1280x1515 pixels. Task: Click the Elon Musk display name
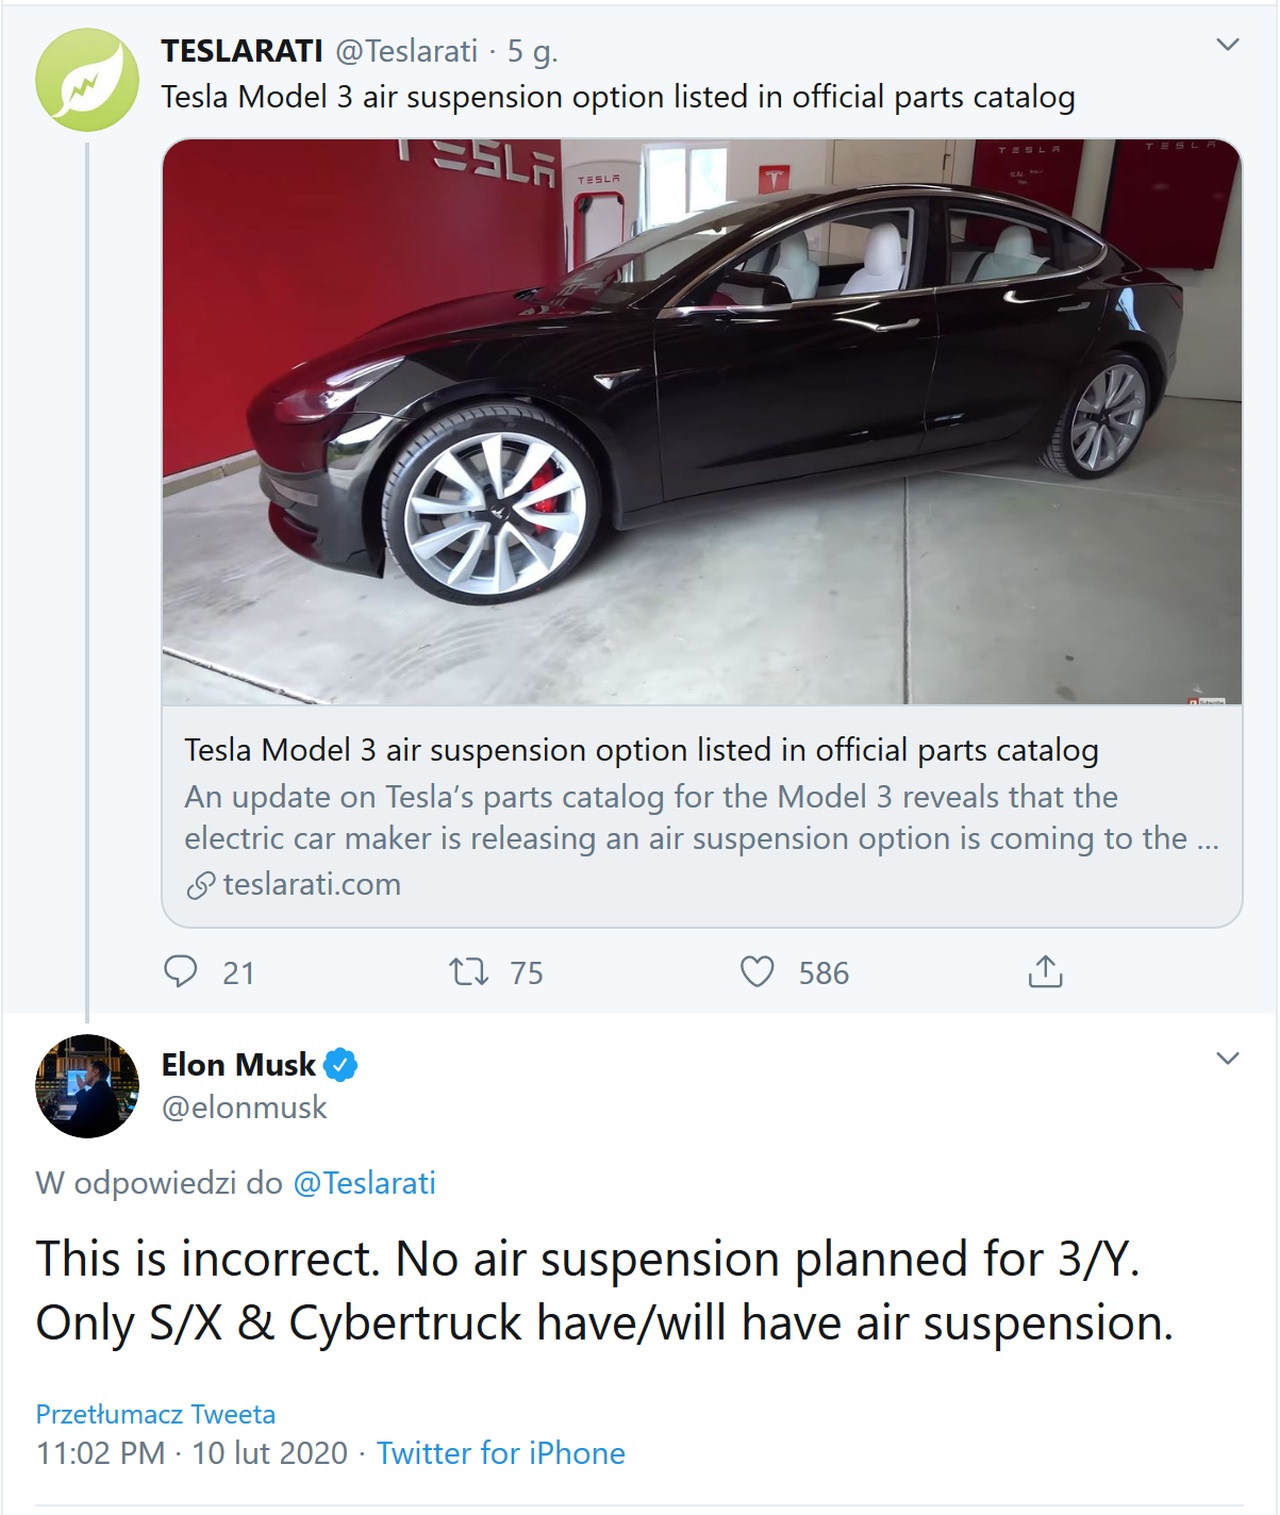click(x=238, y=1065)
